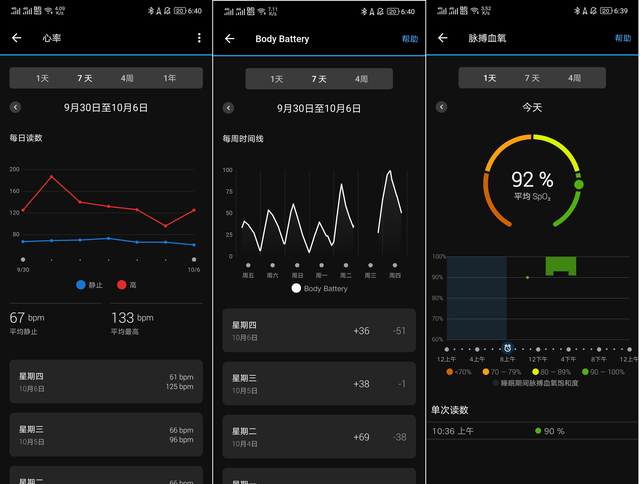Select 4周 tab on Body Battery screen
This screenshot has width=640, height=484.
pyautogui.click(x=361, y=79)
